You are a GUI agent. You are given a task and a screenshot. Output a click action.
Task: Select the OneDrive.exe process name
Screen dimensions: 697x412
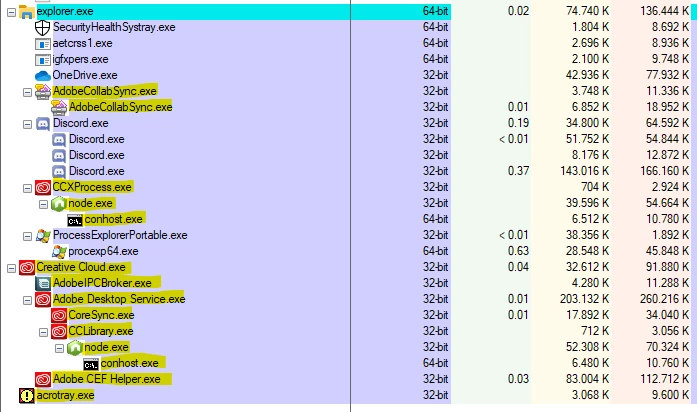[x=85, y=75]
